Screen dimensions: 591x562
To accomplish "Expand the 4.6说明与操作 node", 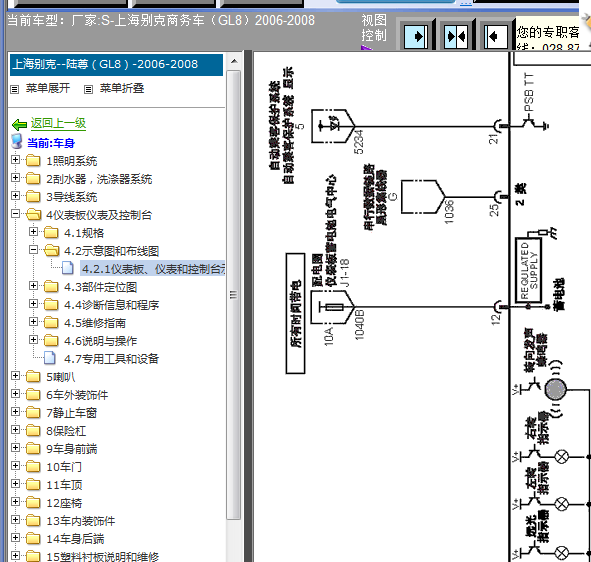I will 33,340.
